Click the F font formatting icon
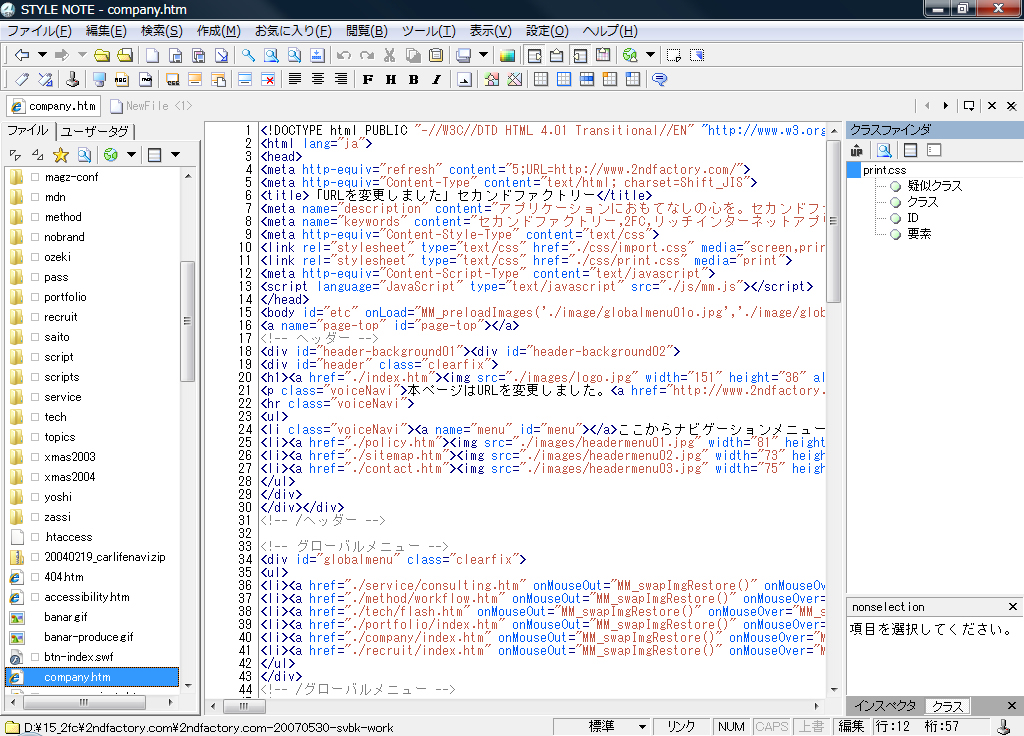Screen dimensions: 1024x736 click(x=368, y=80)
